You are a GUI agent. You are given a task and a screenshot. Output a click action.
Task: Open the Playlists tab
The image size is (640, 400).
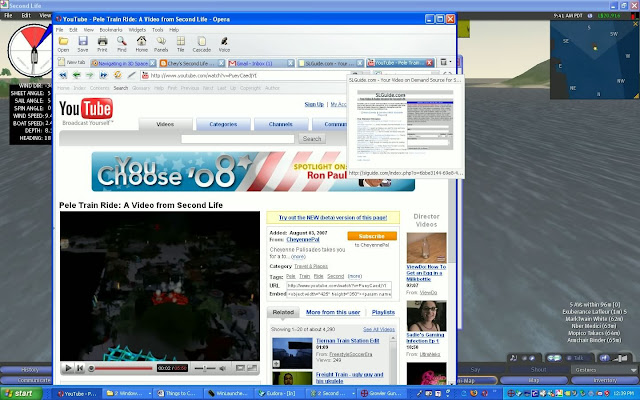click(383, 312)
